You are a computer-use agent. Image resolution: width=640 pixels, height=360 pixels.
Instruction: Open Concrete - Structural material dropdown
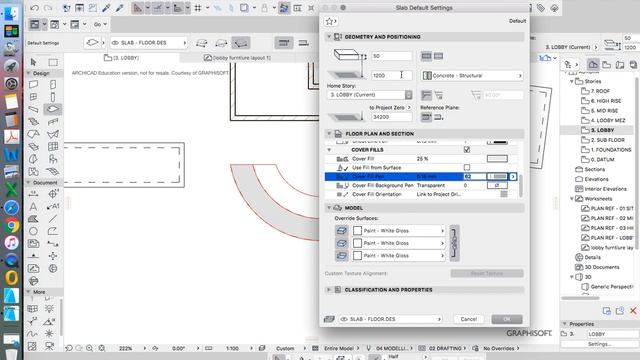click(x=472, y=76)
